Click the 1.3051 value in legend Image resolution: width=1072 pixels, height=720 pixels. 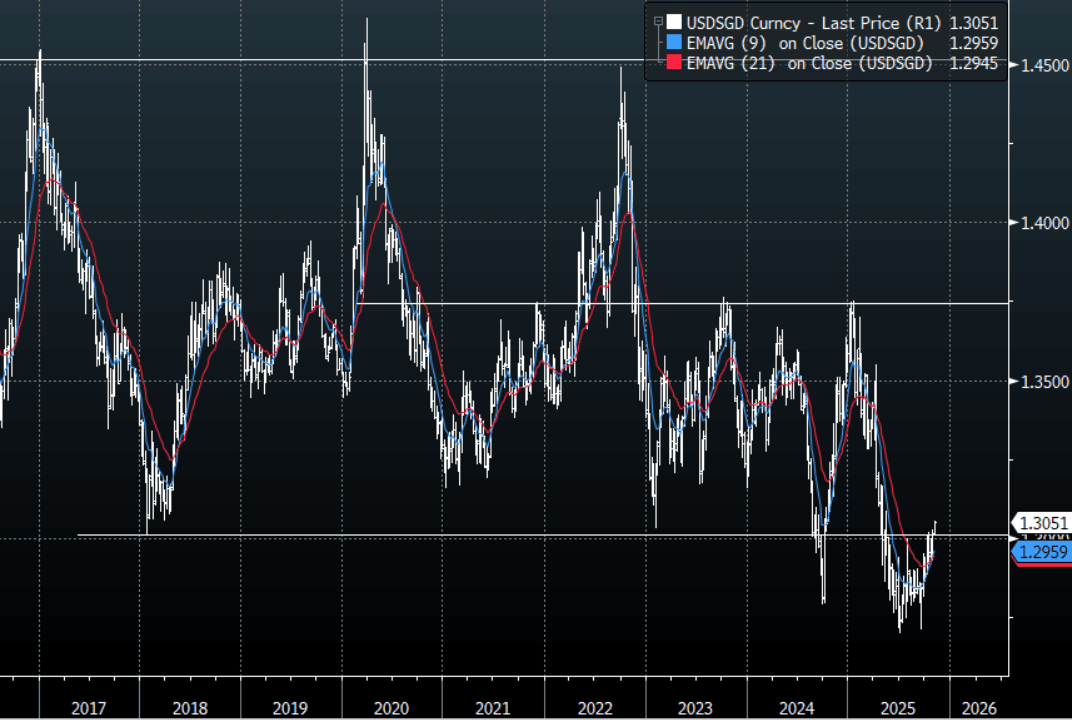tap(974, 22)
